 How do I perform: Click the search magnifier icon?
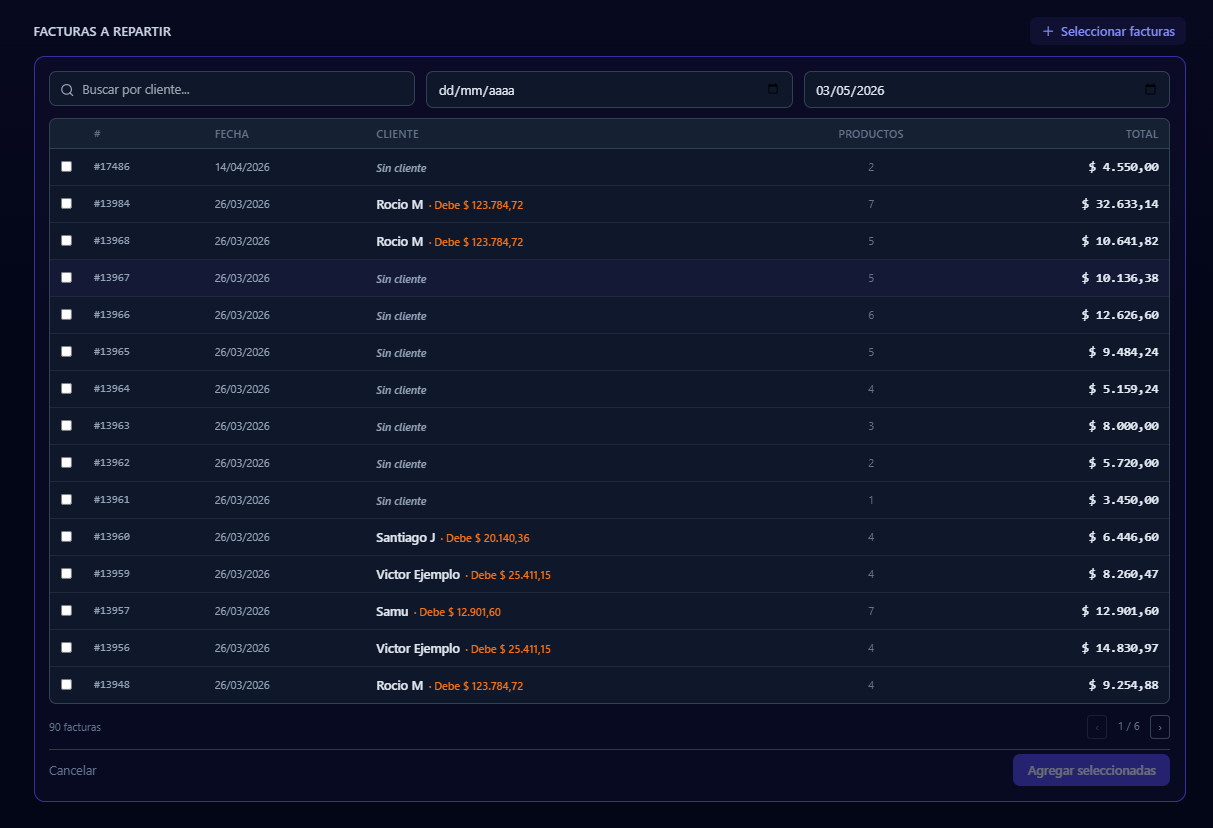coord(67,90)
